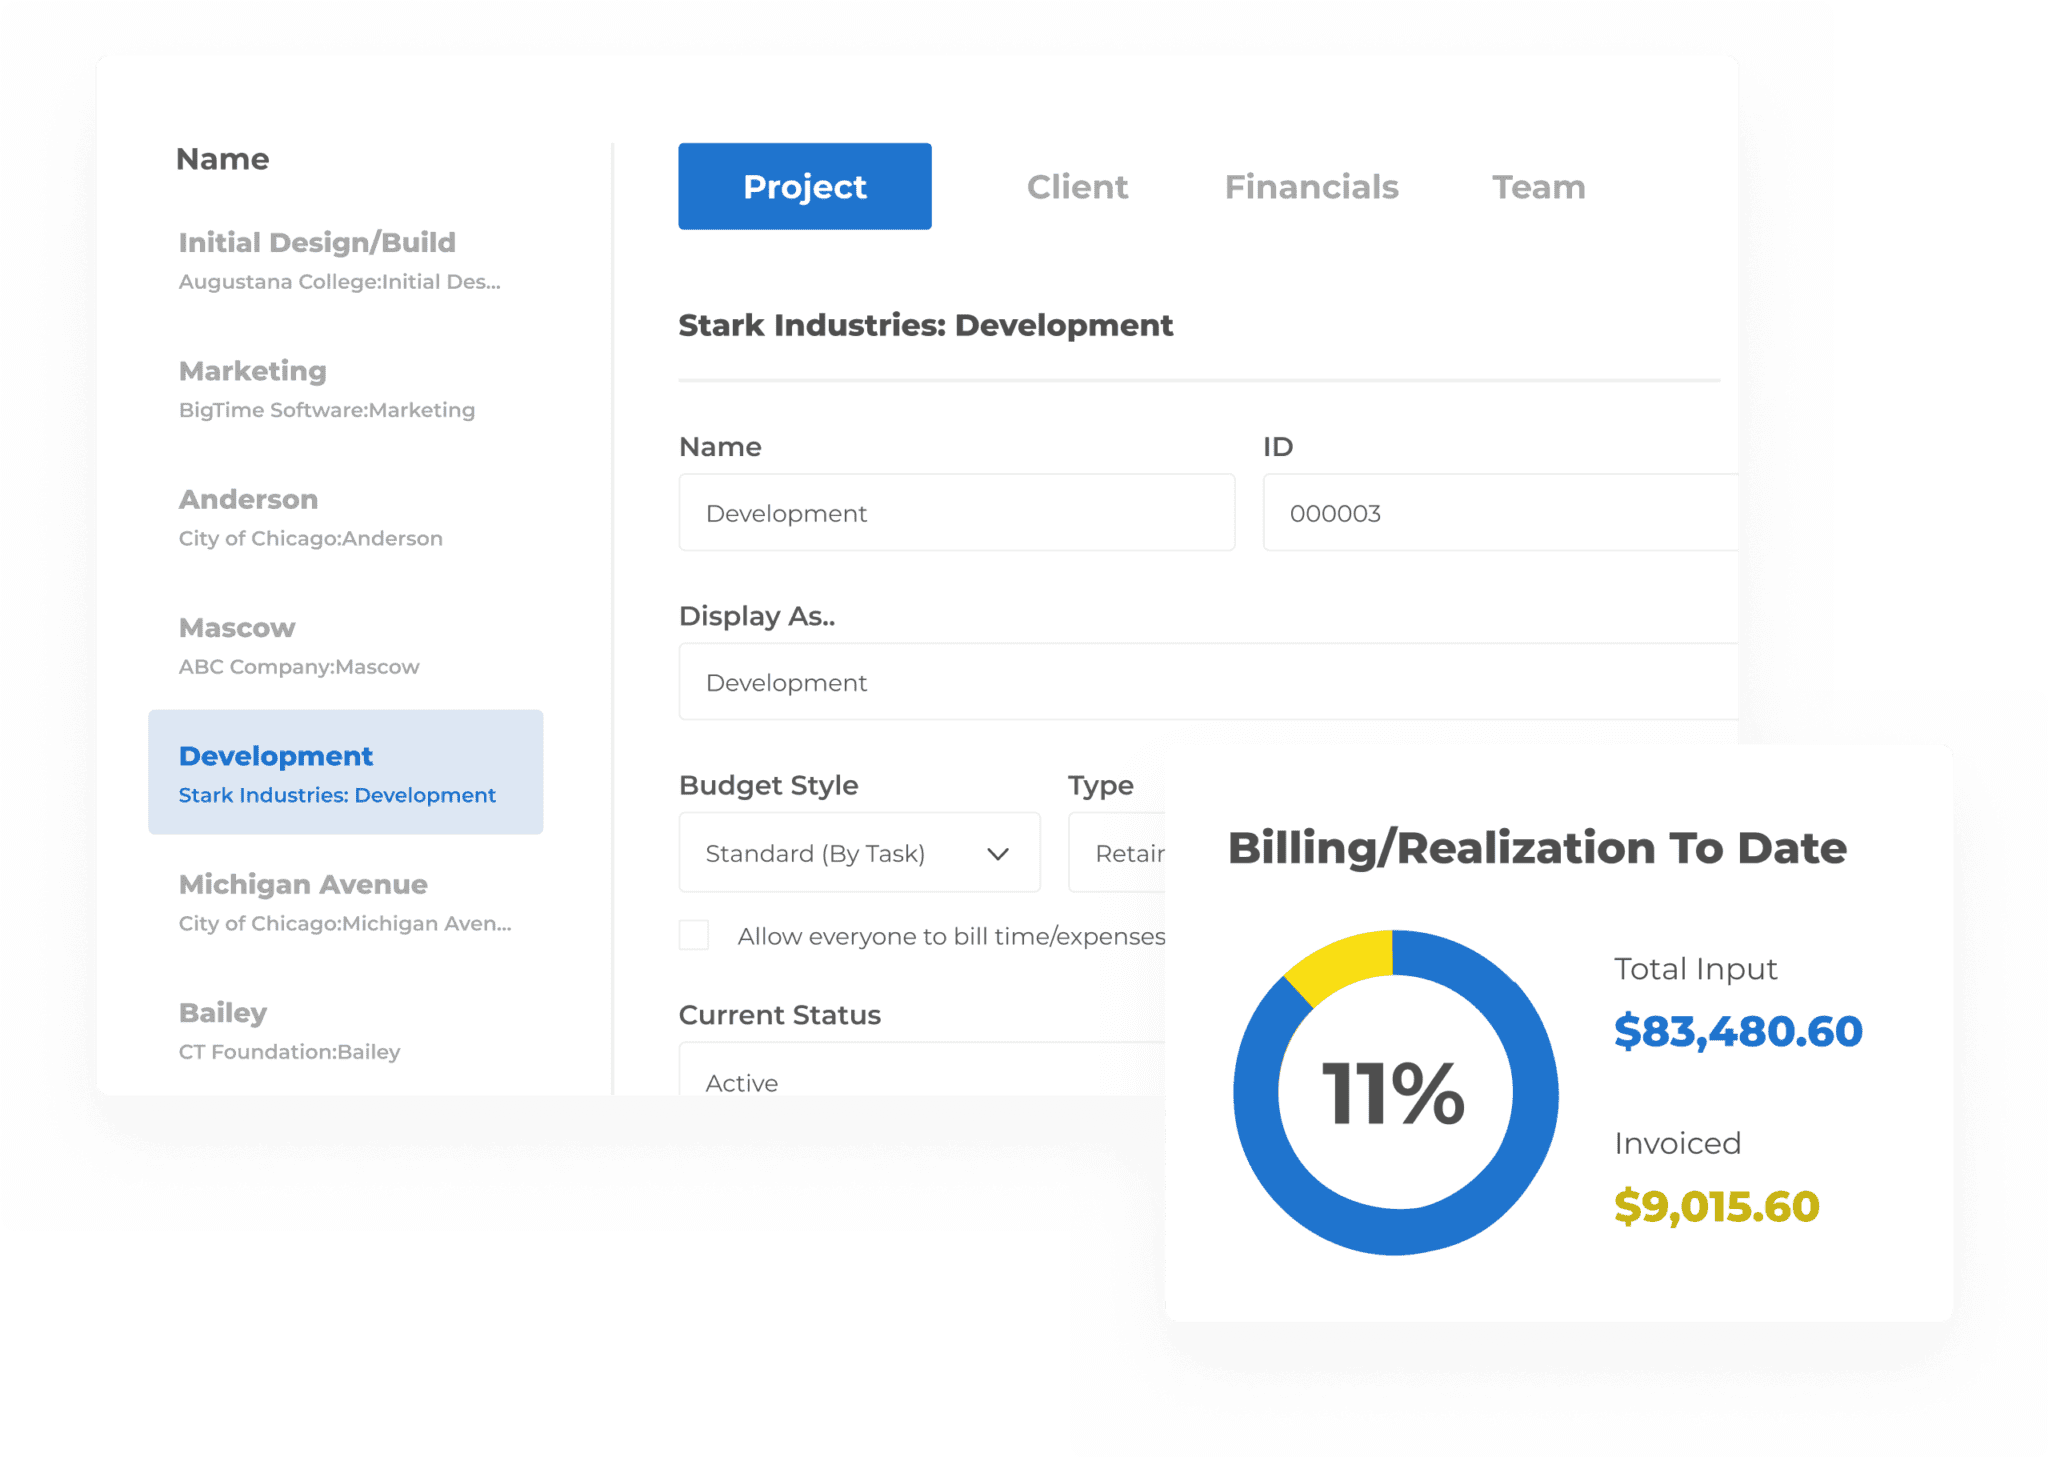Image resolution: width=2048 pixels, height=1457 pixels.
Task: Click the ID field showing 000003
Action: tap(1490, 512)
